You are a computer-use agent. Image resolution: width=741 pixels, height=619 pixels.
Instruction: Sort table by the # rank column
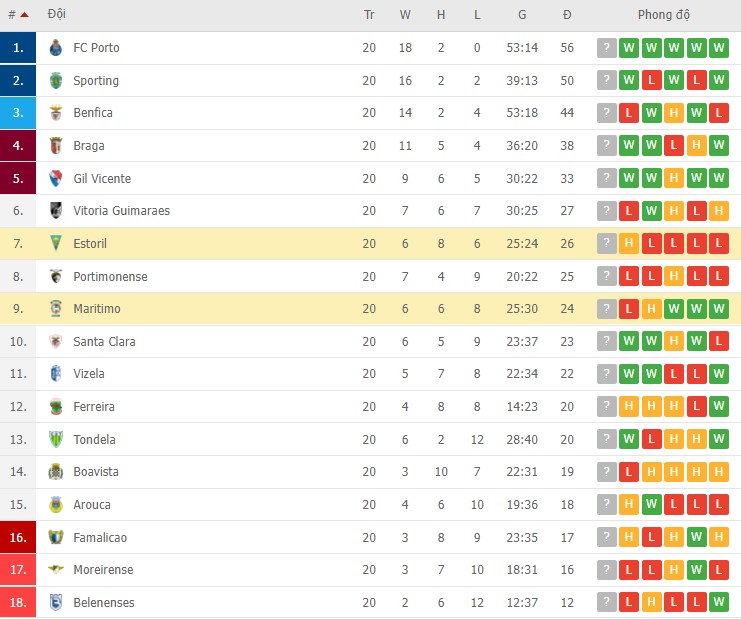pos(17,15)
